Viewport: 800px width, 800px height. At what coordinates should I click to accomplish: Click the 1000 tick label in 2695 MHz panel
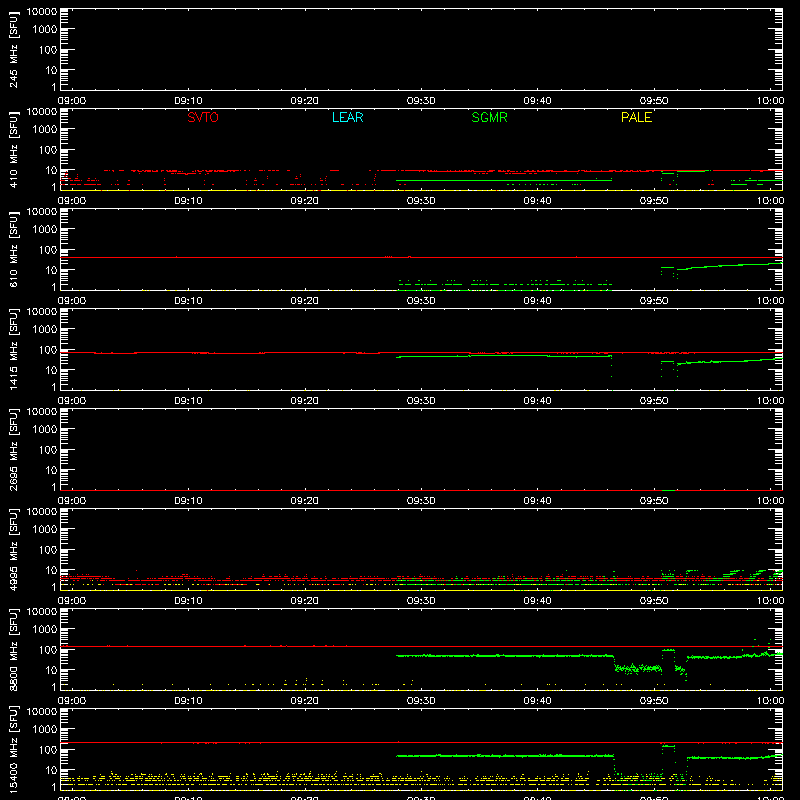[45, 430]
